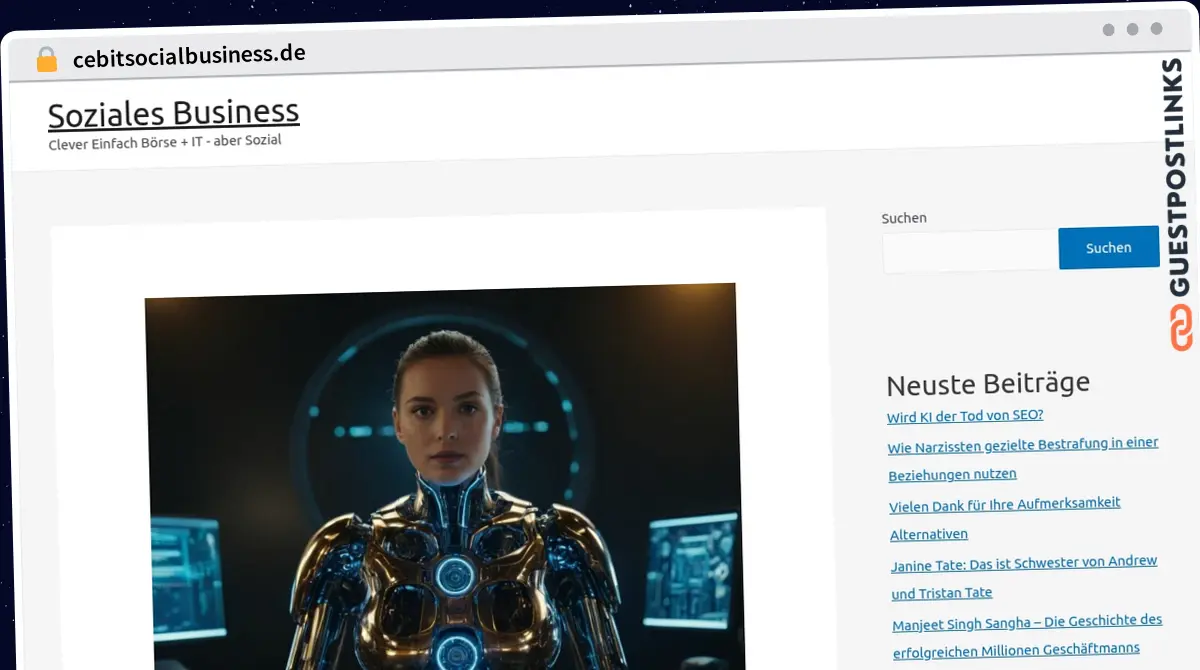Click the "Suchen" label above the search box
Viewport: 1200px width, 670px height.
tap(903, 217)
